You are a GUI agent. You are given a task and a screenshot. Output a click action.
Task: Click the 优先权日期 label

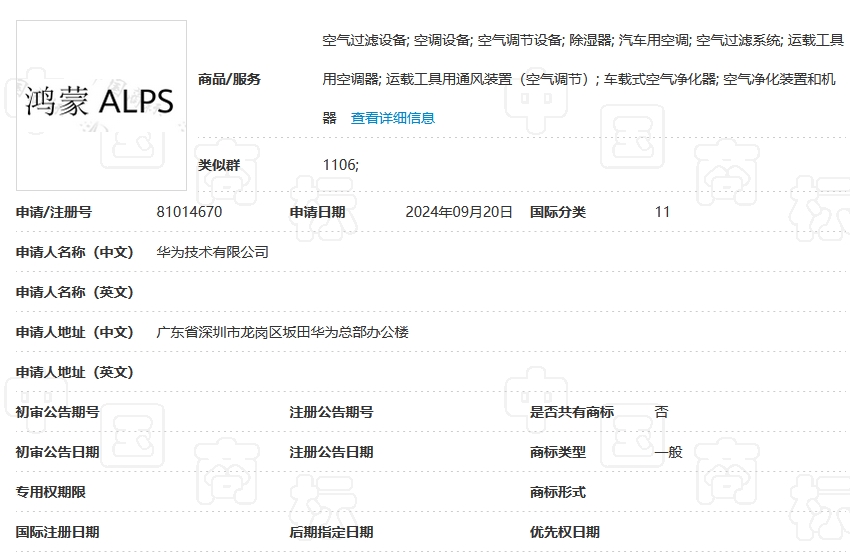(565, 532)
